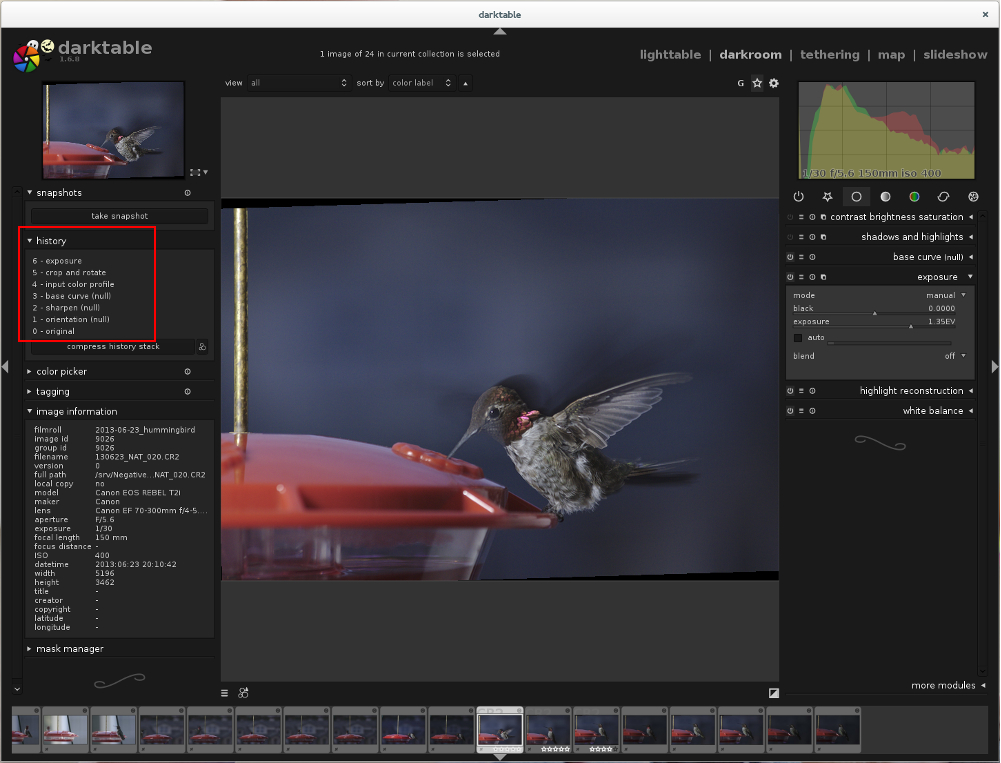Switch to the map view
The image size is (1001, 763).
click(x=890, y=55)
